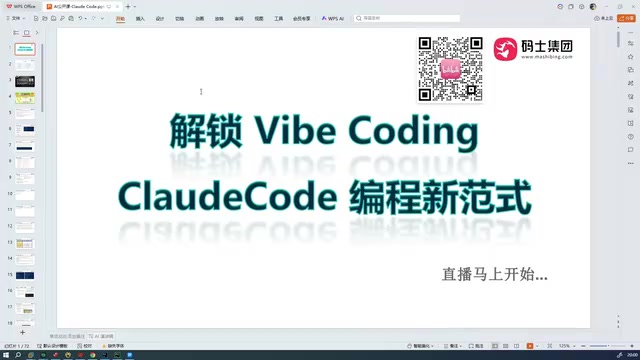The height and width of the screenshot is (360, 640).
Task: Click the zoom slider track
Action: click(x=608, y=346)
